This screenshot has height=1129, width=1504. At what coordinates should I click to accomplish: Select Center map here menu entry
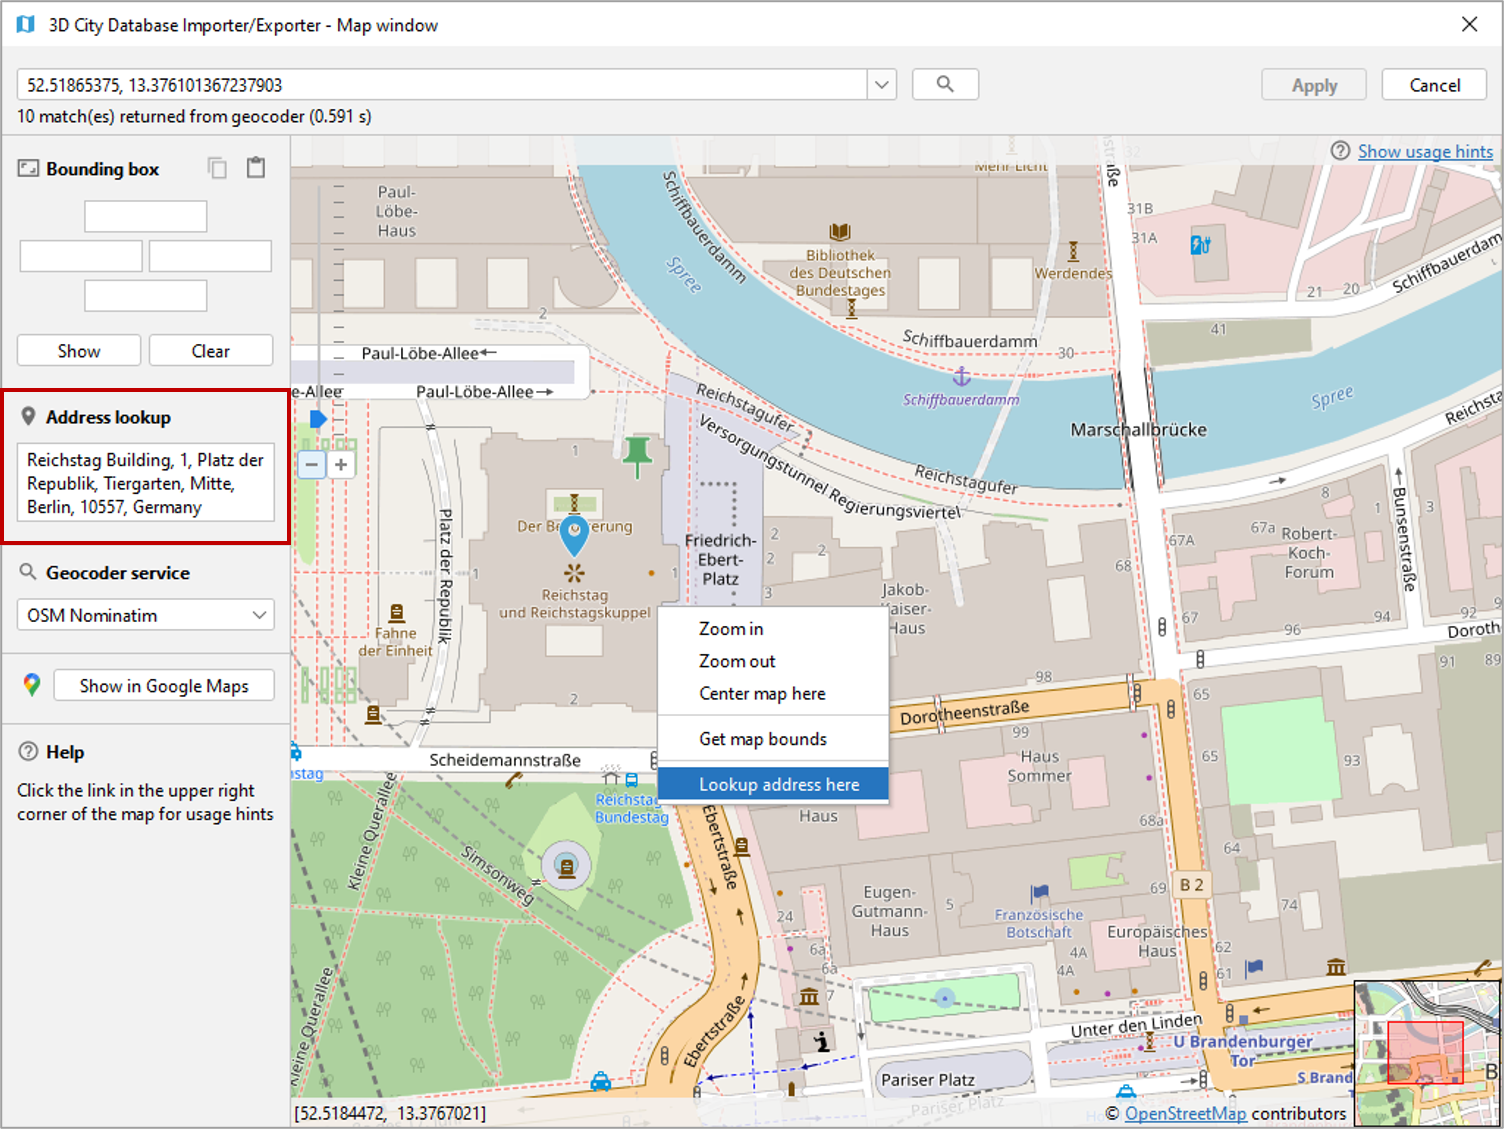click(773, 693)
